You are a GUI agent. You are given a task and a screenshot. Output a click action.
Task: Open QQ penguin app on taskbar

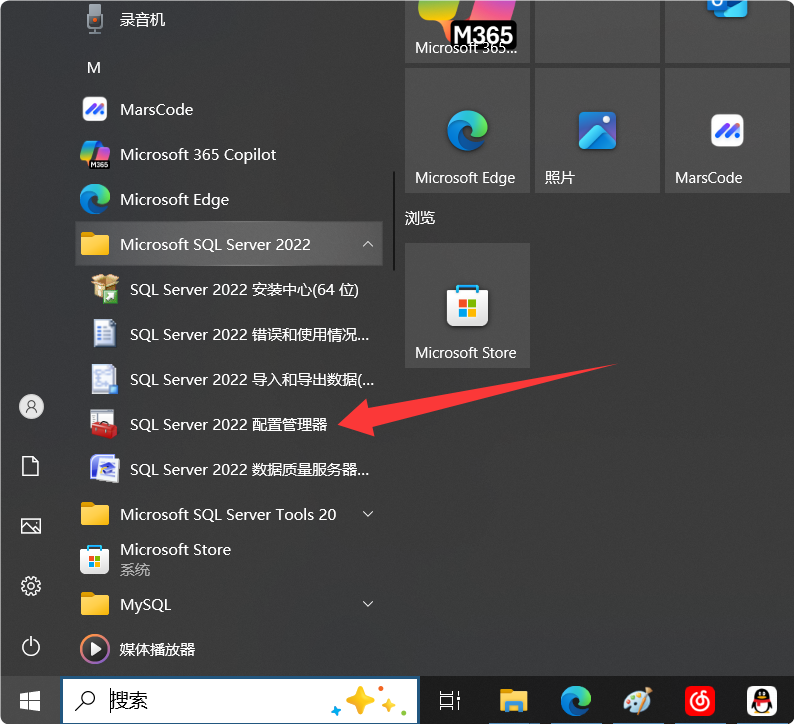762,701
